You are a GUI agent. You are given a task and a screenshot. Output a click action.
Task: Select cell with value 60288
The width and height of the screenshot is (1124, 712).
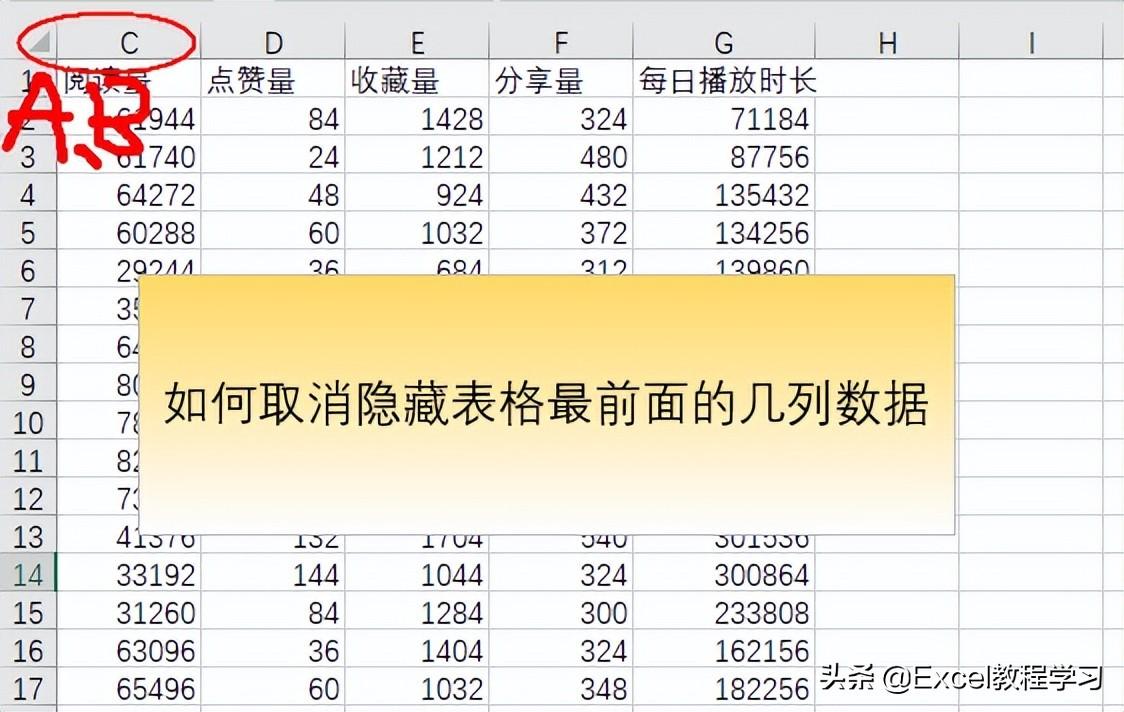[x=129, y=232]
